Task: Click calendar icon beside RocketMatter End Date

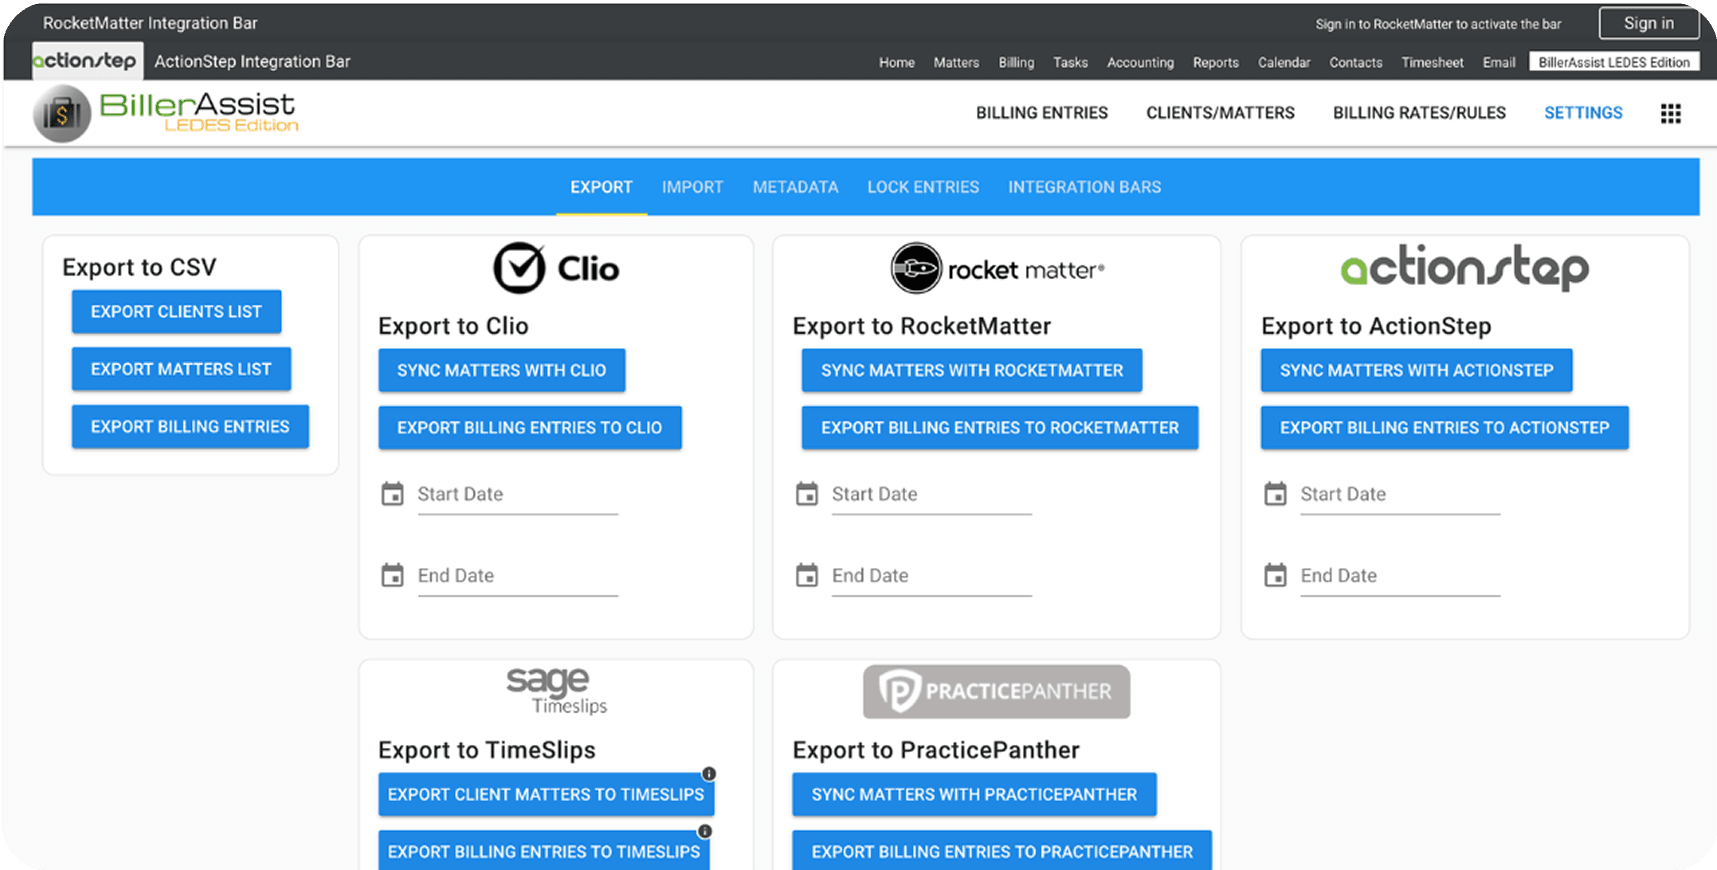Action: point(807,576)
